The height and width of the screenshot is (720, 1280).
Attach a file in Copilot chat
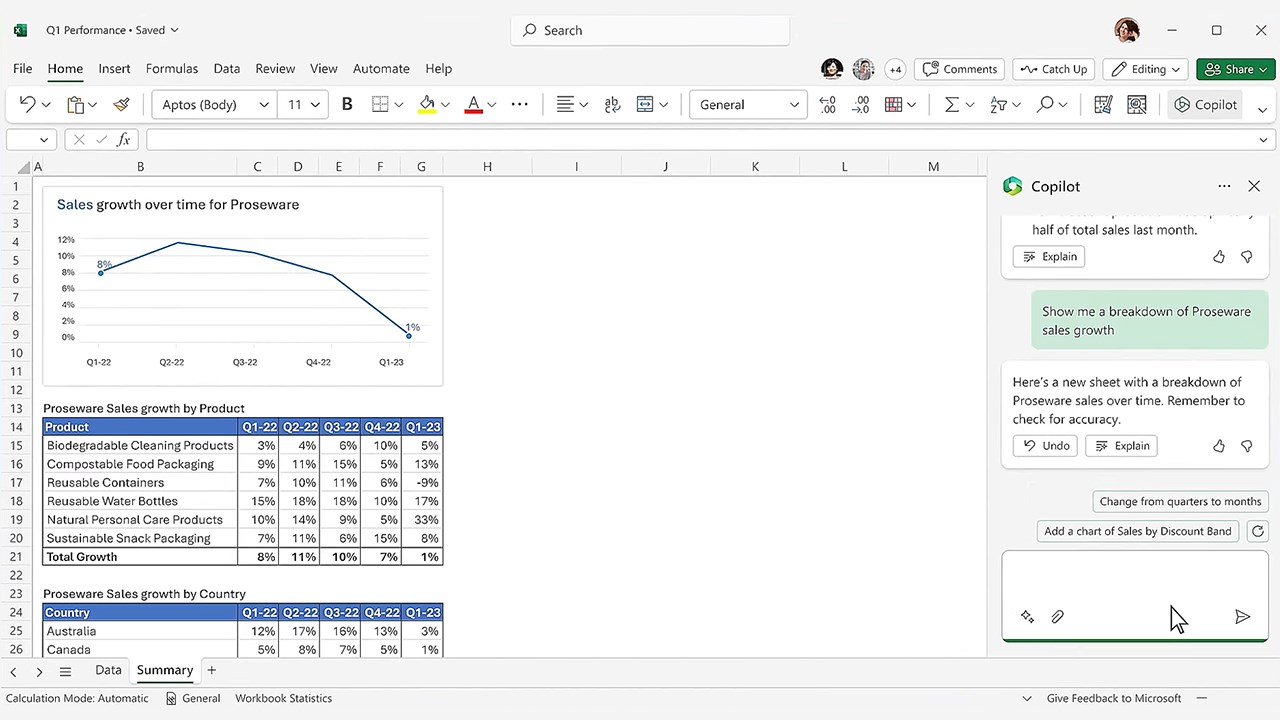1057,617
